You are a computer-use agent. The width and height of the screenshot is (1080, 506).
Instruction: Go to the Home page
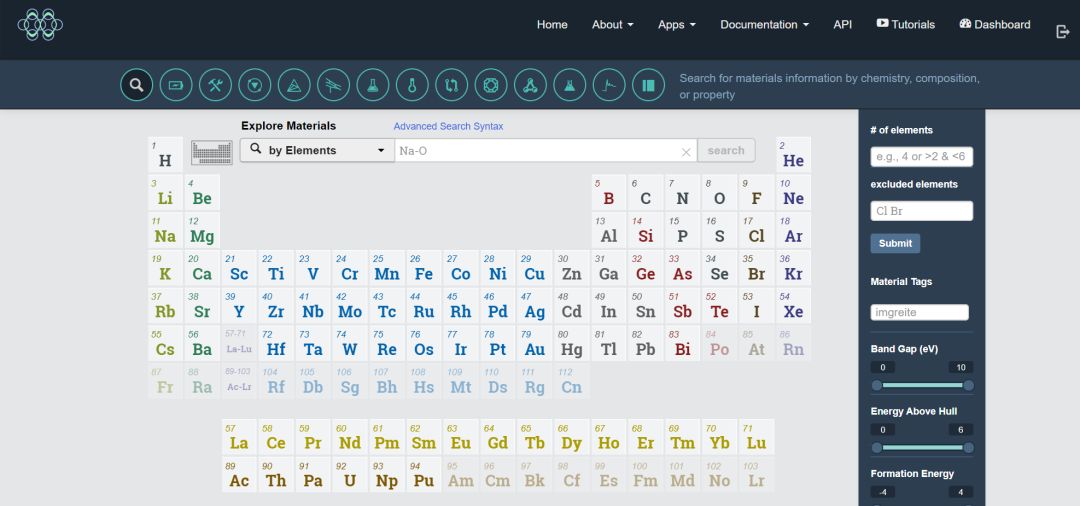tap(552, 25)
